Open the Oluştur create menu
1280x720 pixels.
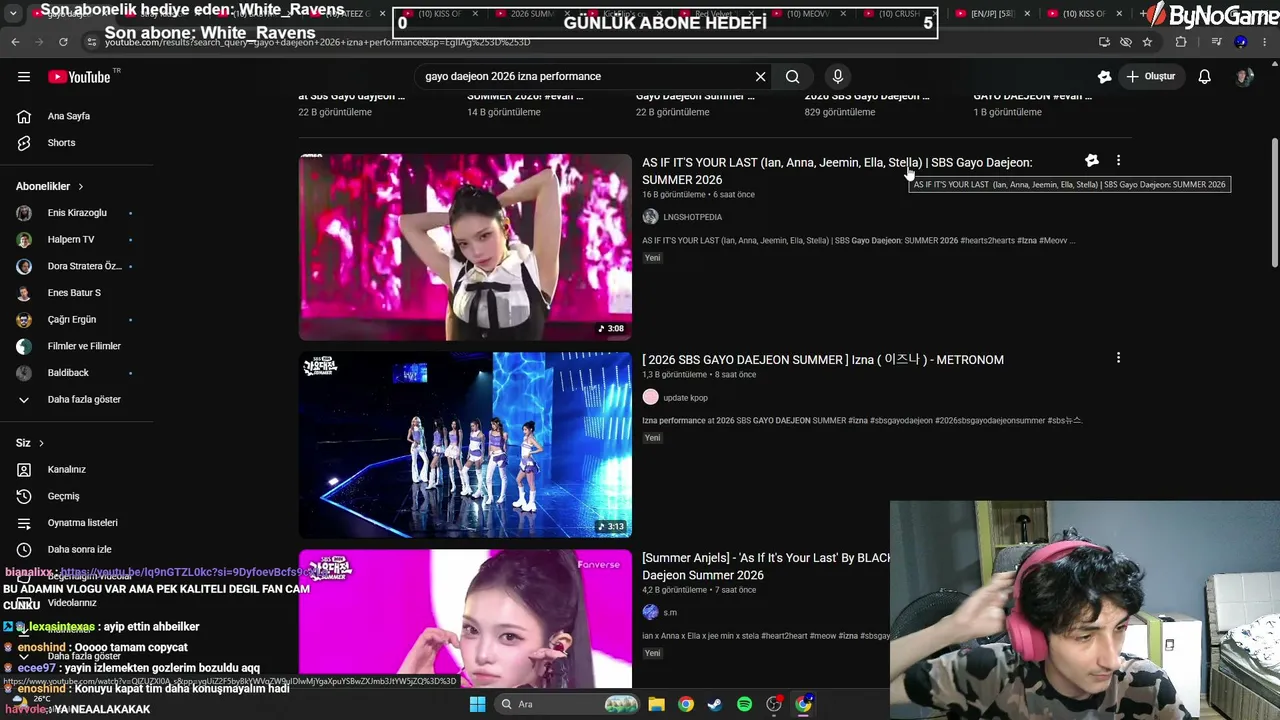pos(1150,76)
